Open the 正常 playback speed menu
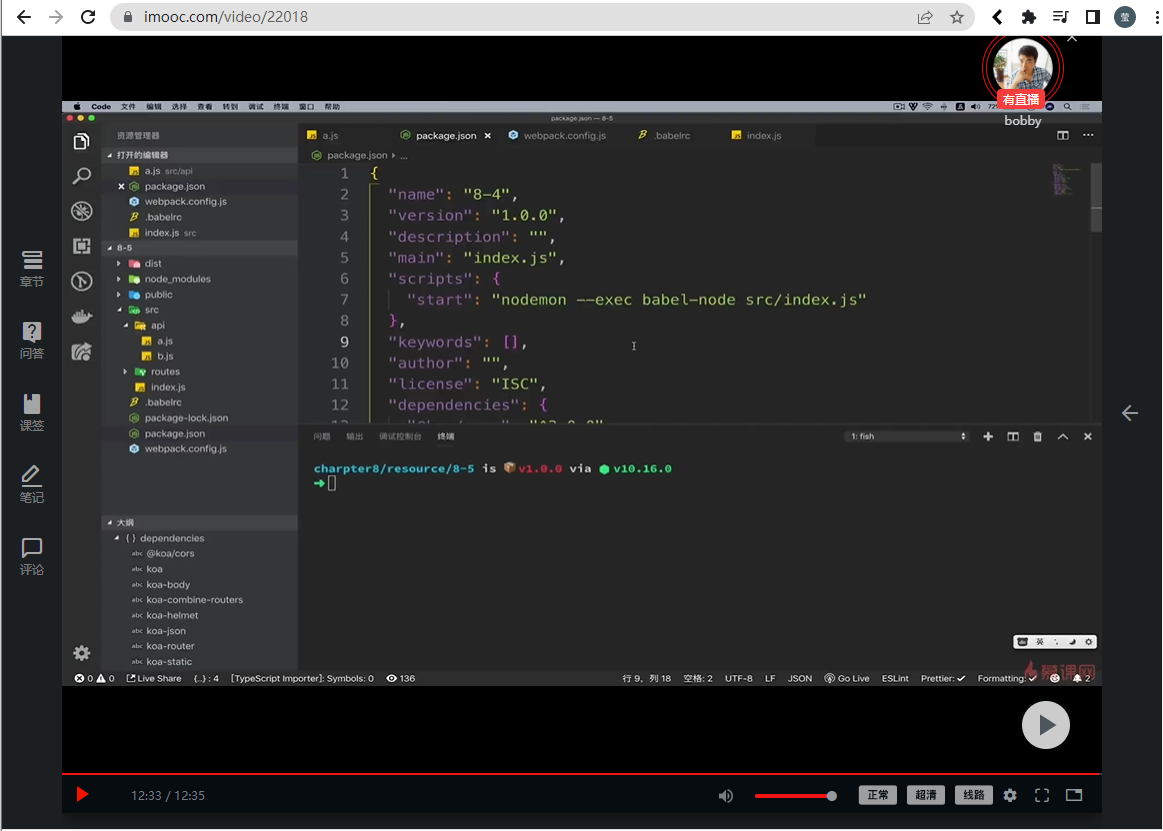The height and width of the screenshot is (831, 1163). (x=877, y=795)
